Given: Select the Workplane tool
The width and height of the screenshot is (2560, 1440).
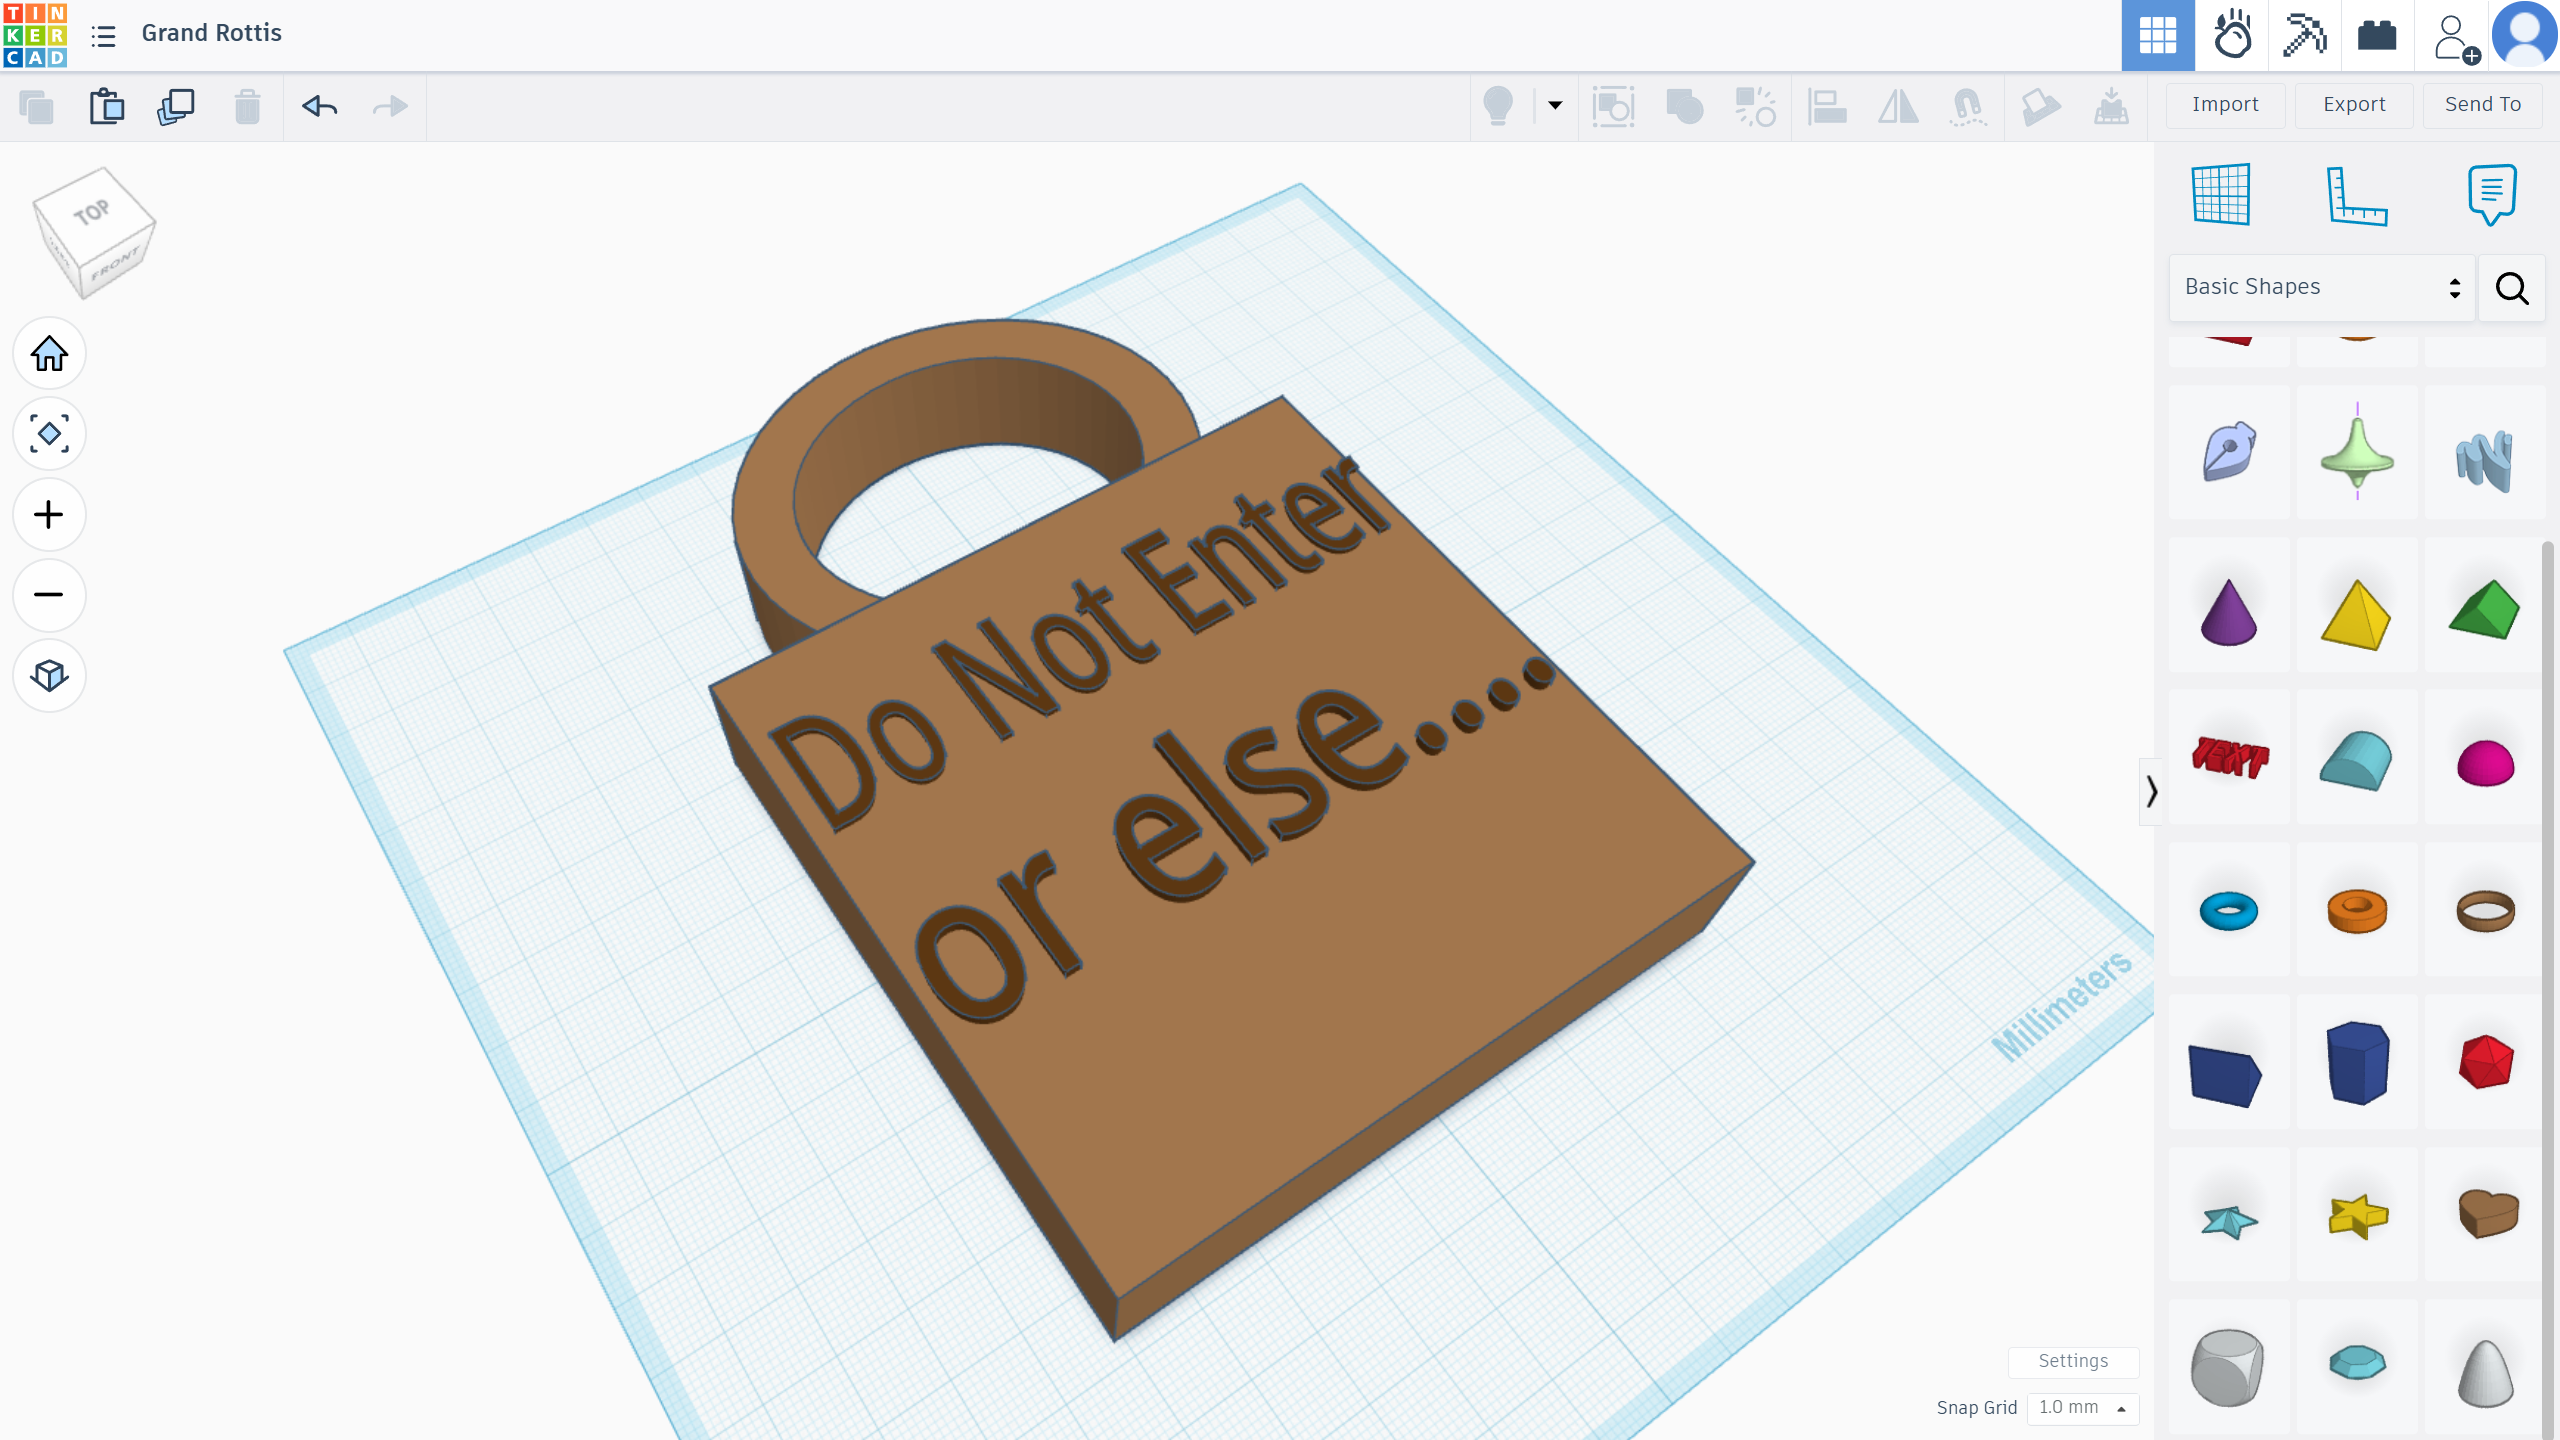Looking at the screenshot, I should (2221, 195).
